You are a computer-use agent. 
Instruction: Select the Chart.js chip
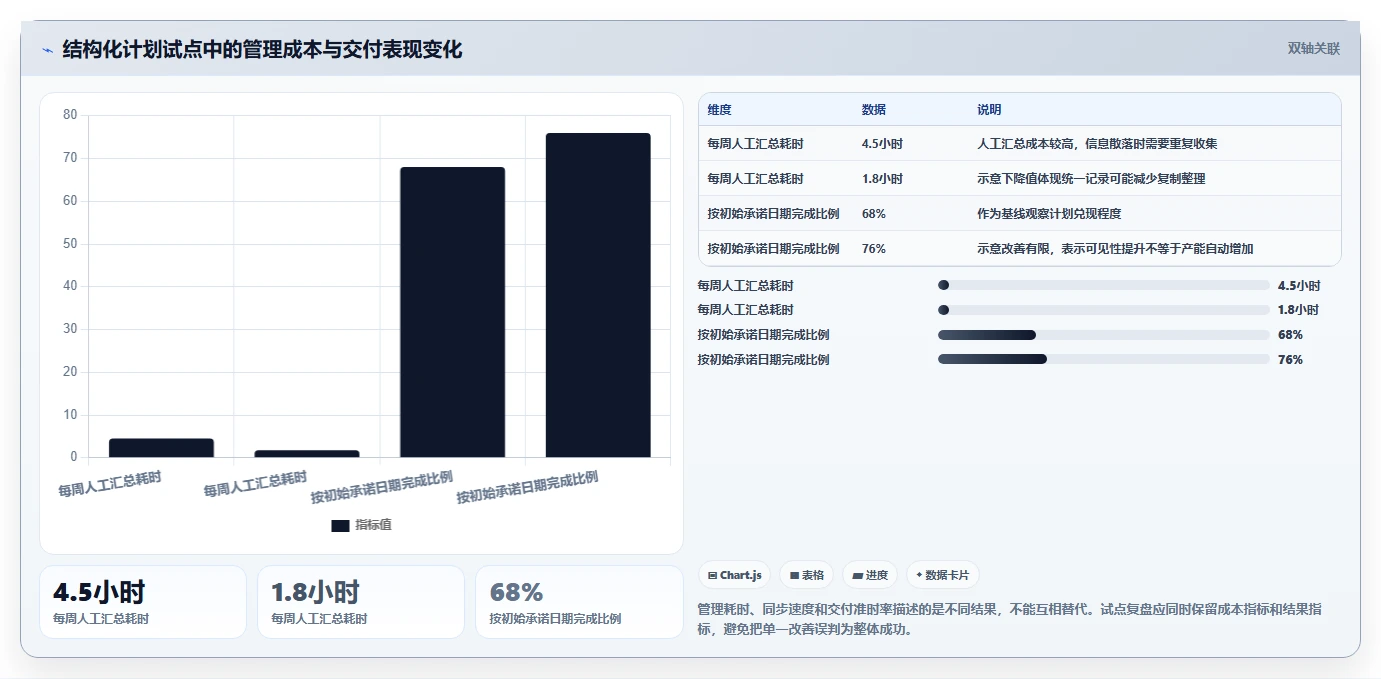click(734, 575)
